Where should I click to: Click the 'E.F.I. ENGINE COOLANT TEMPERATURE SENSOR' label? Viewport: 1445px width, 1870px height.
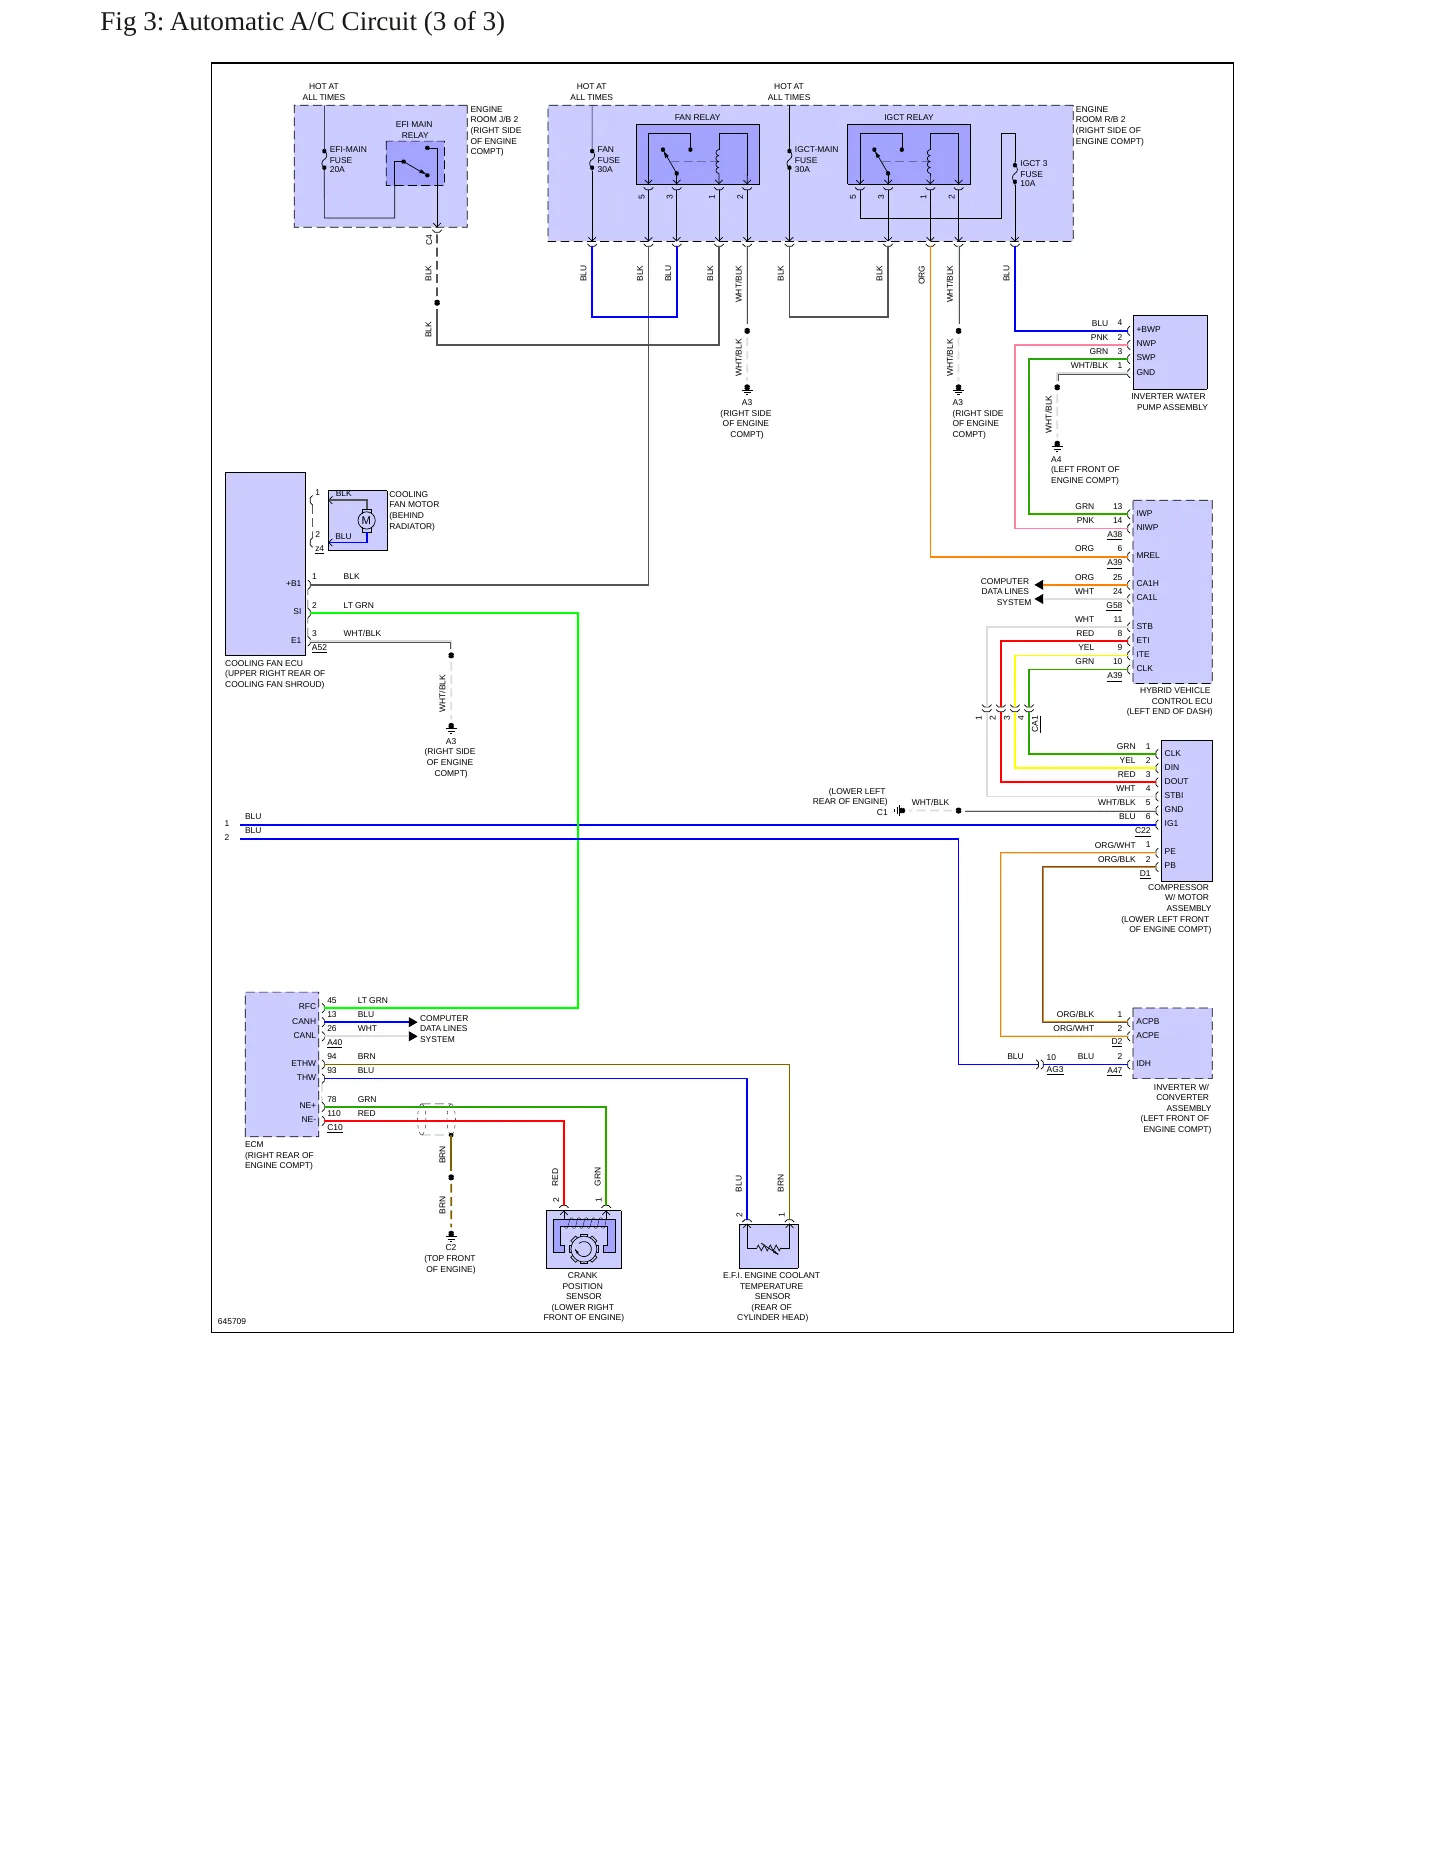(771, 1286)
